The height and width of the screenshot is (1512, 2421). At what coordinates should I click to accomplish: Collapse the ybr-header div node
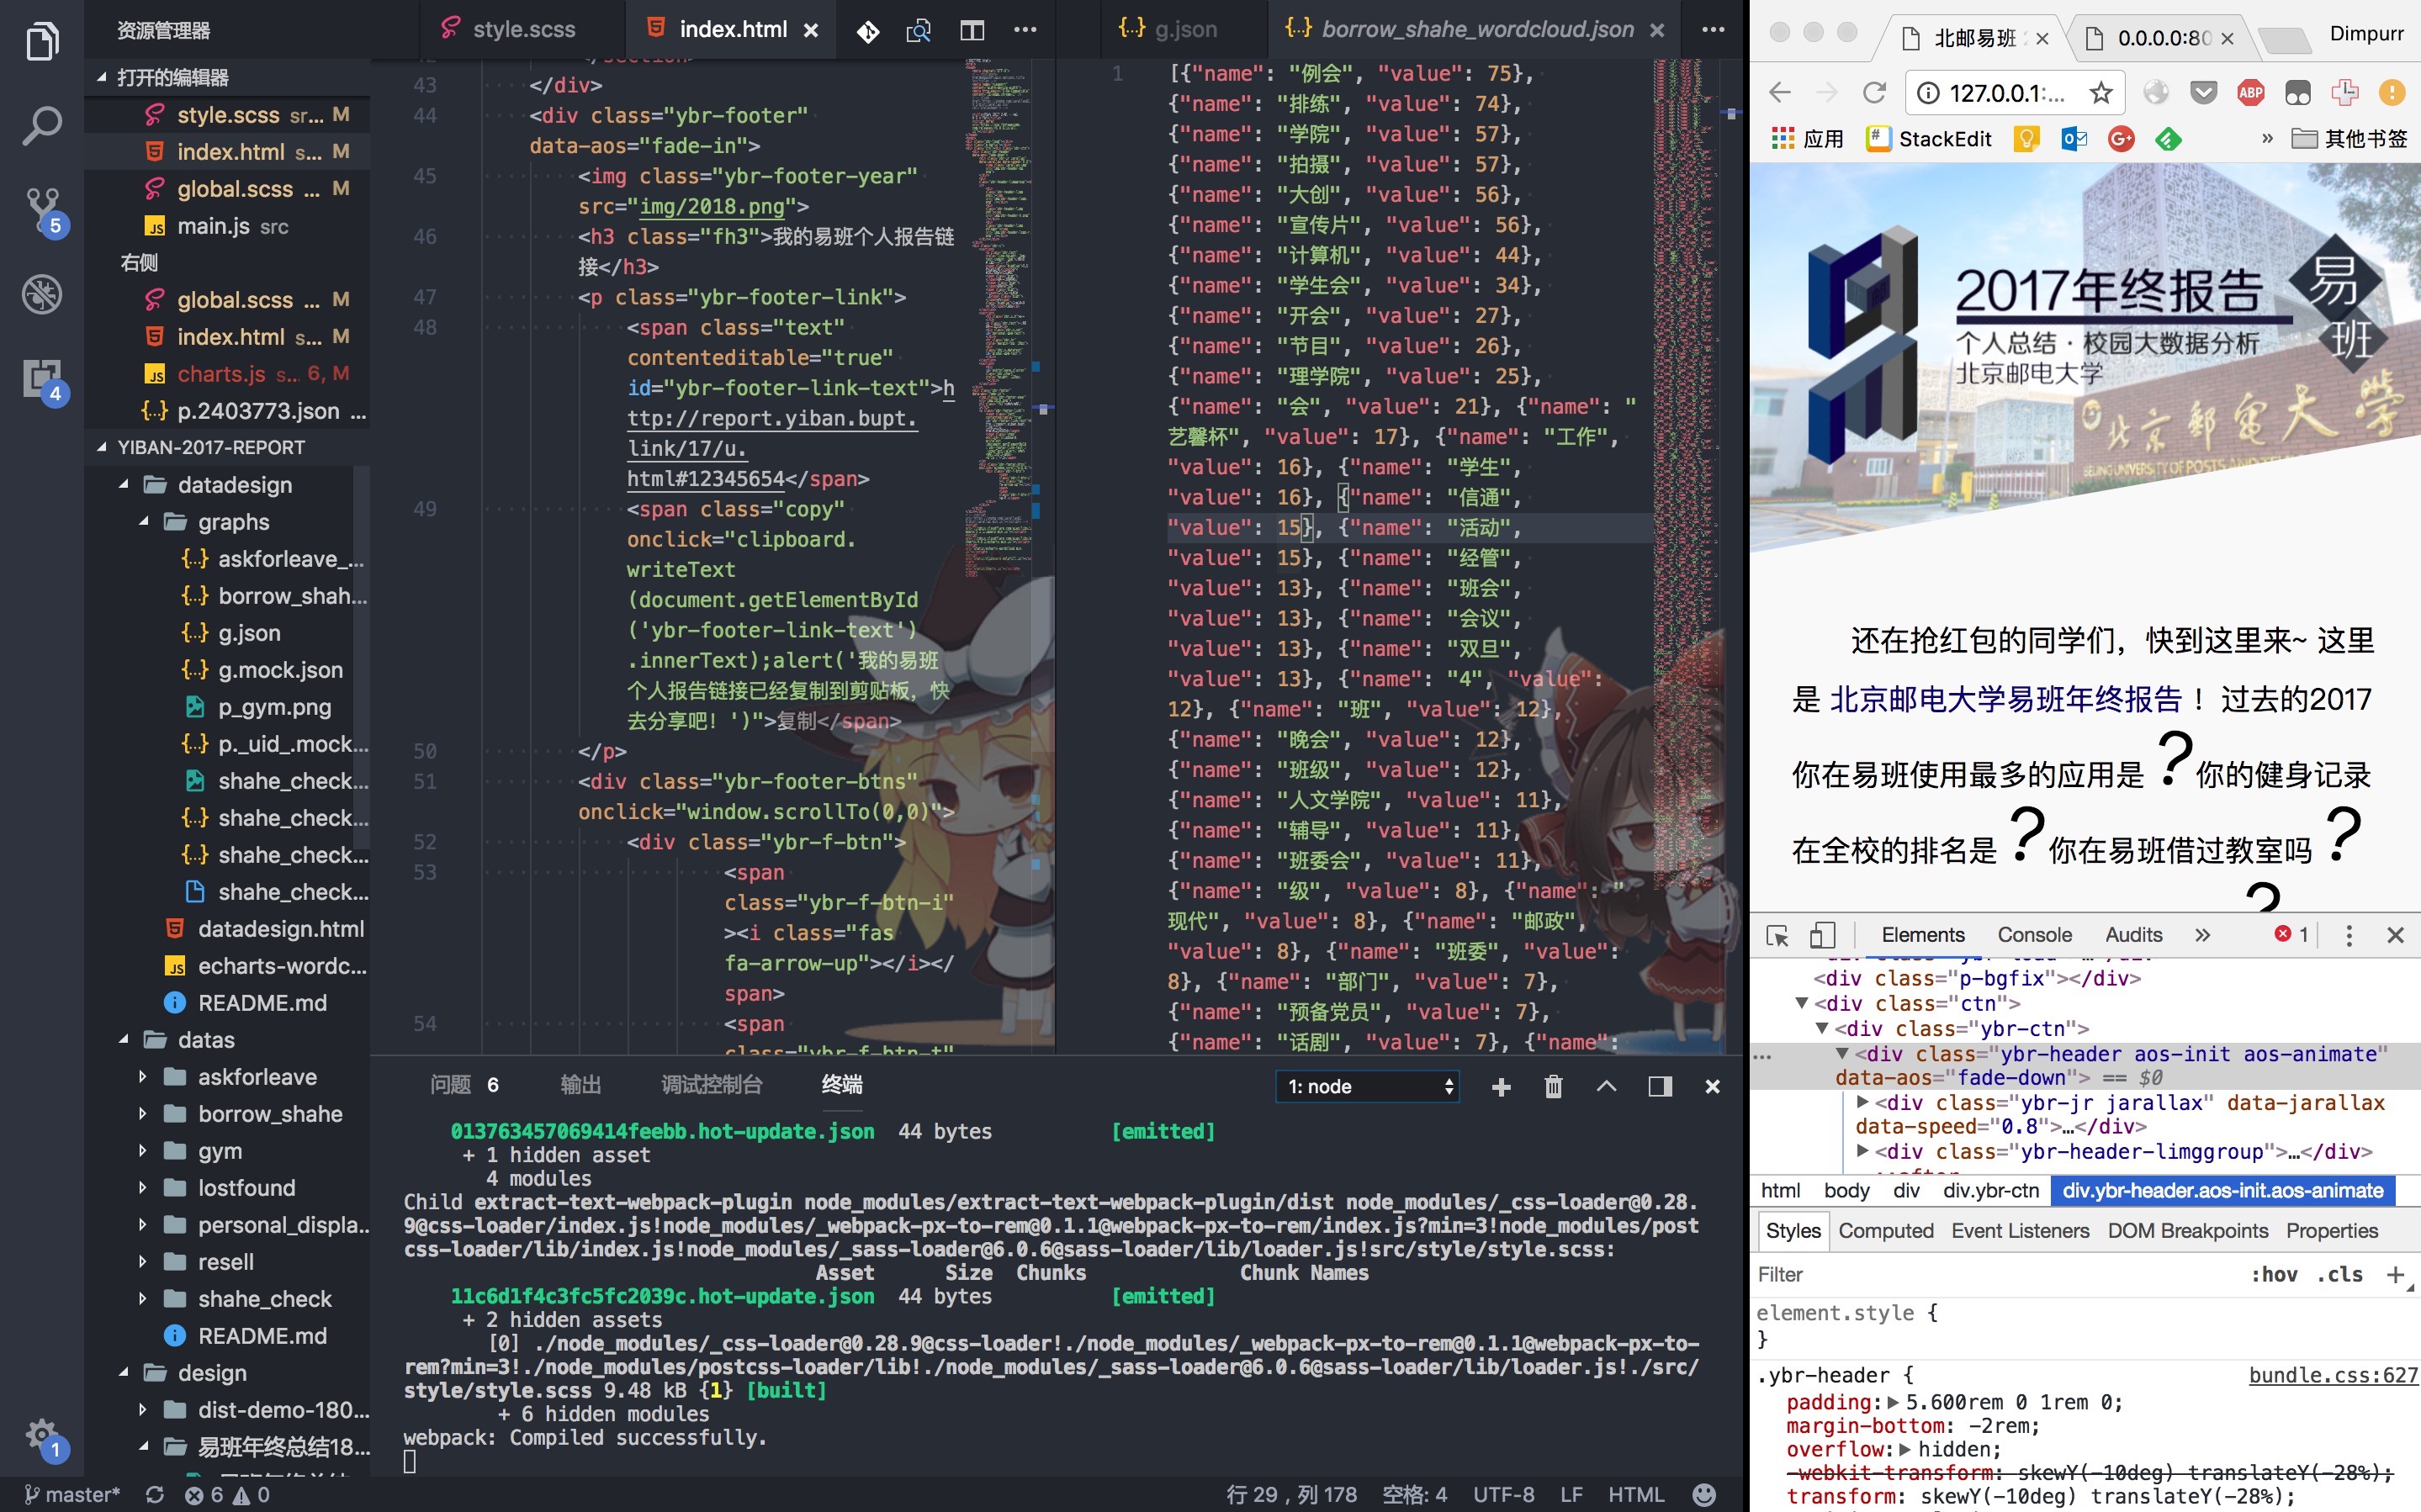[x=1842, y=1054]
